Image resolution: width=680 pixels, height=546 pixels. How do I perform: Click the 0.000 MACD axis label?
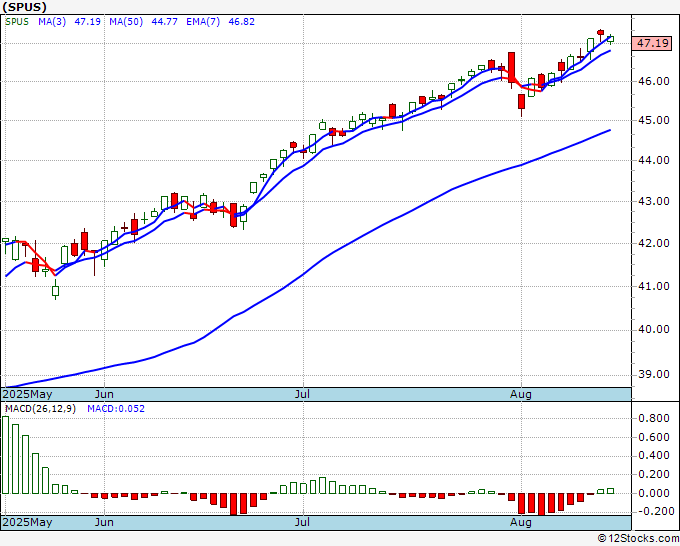tap(654, 493)
